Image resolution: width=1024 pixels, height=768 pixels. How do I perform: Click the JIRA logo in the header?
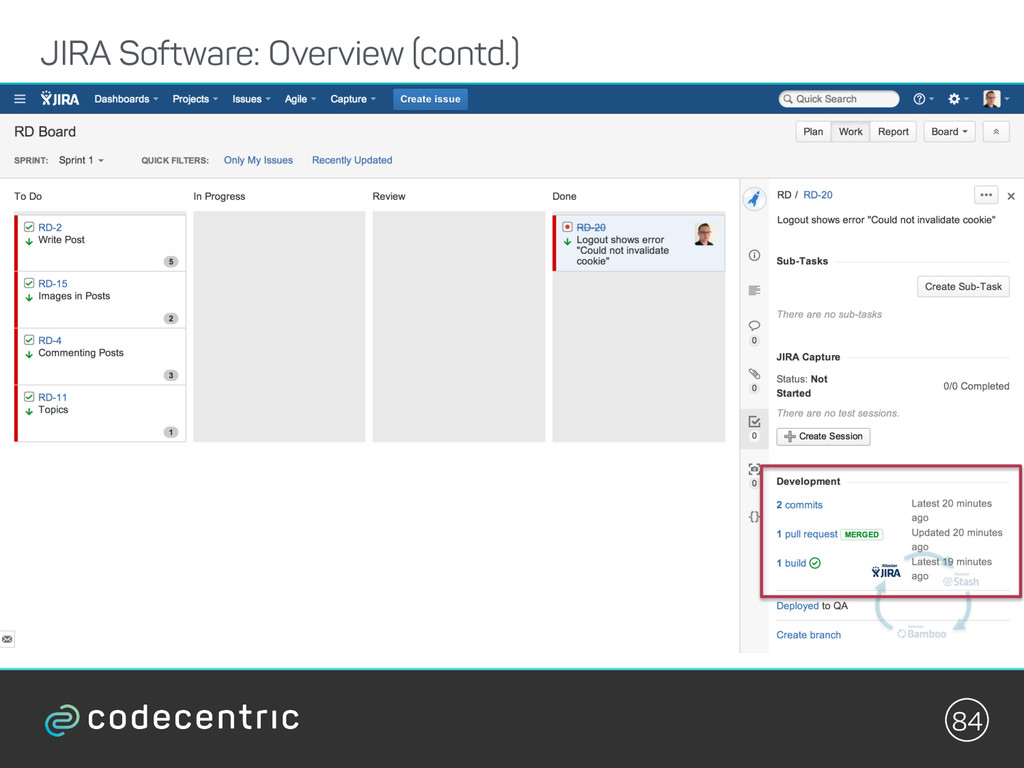click(60, 99)
